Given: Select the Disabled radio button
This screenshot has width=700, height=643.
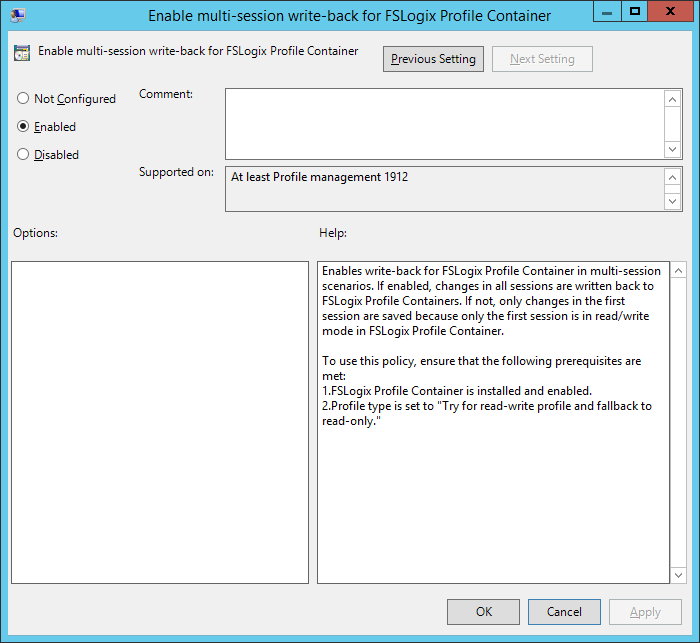Looking at the screenshot, I should coord(23,154).
